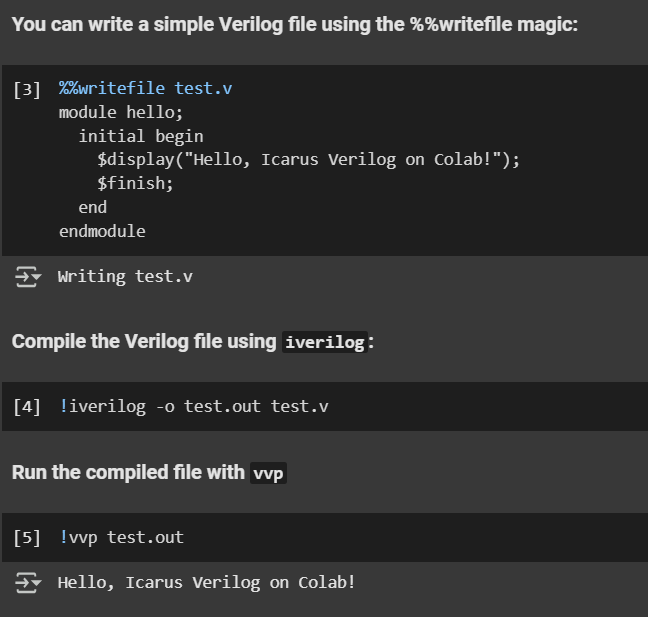
Task: Click the "%%writefile test.v" code line
Action: click(145, 88)
